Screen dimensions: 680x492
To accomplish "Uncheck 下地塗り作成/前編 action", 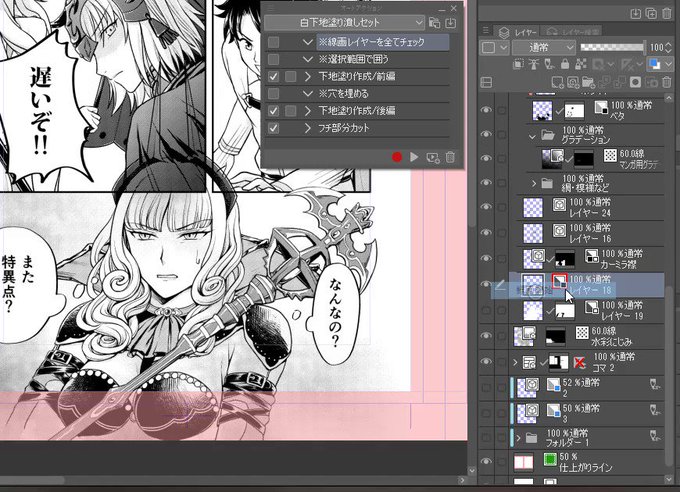I will pos(273,76).
